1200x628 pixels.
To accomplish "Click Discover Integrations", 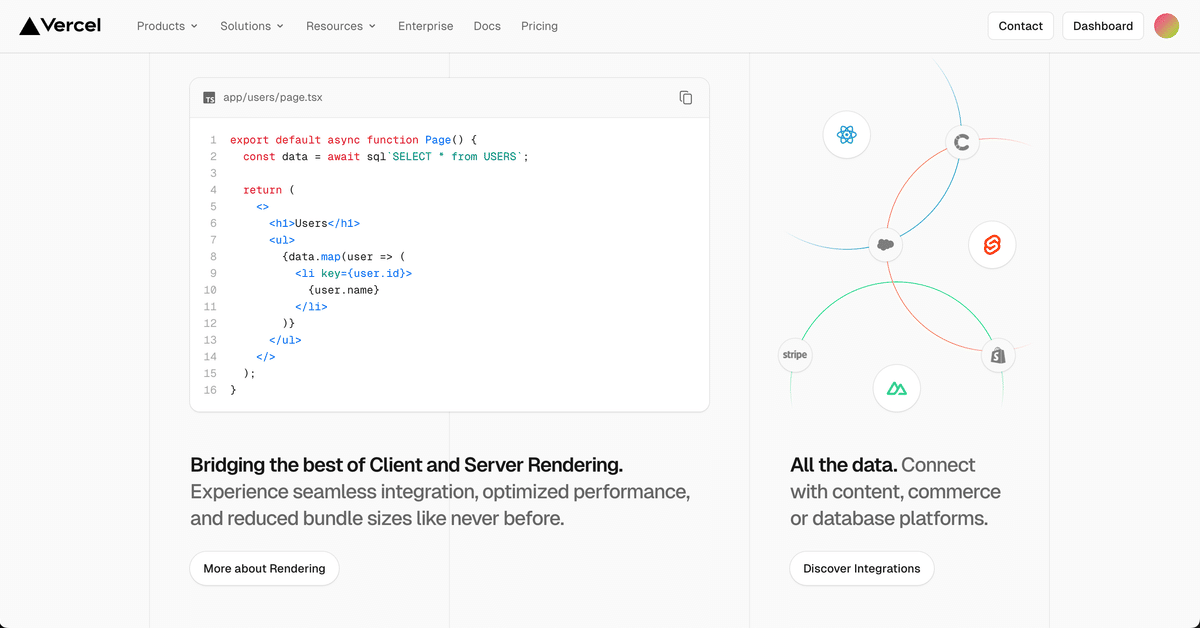I will pyautogui.click(x=861, y=568).
